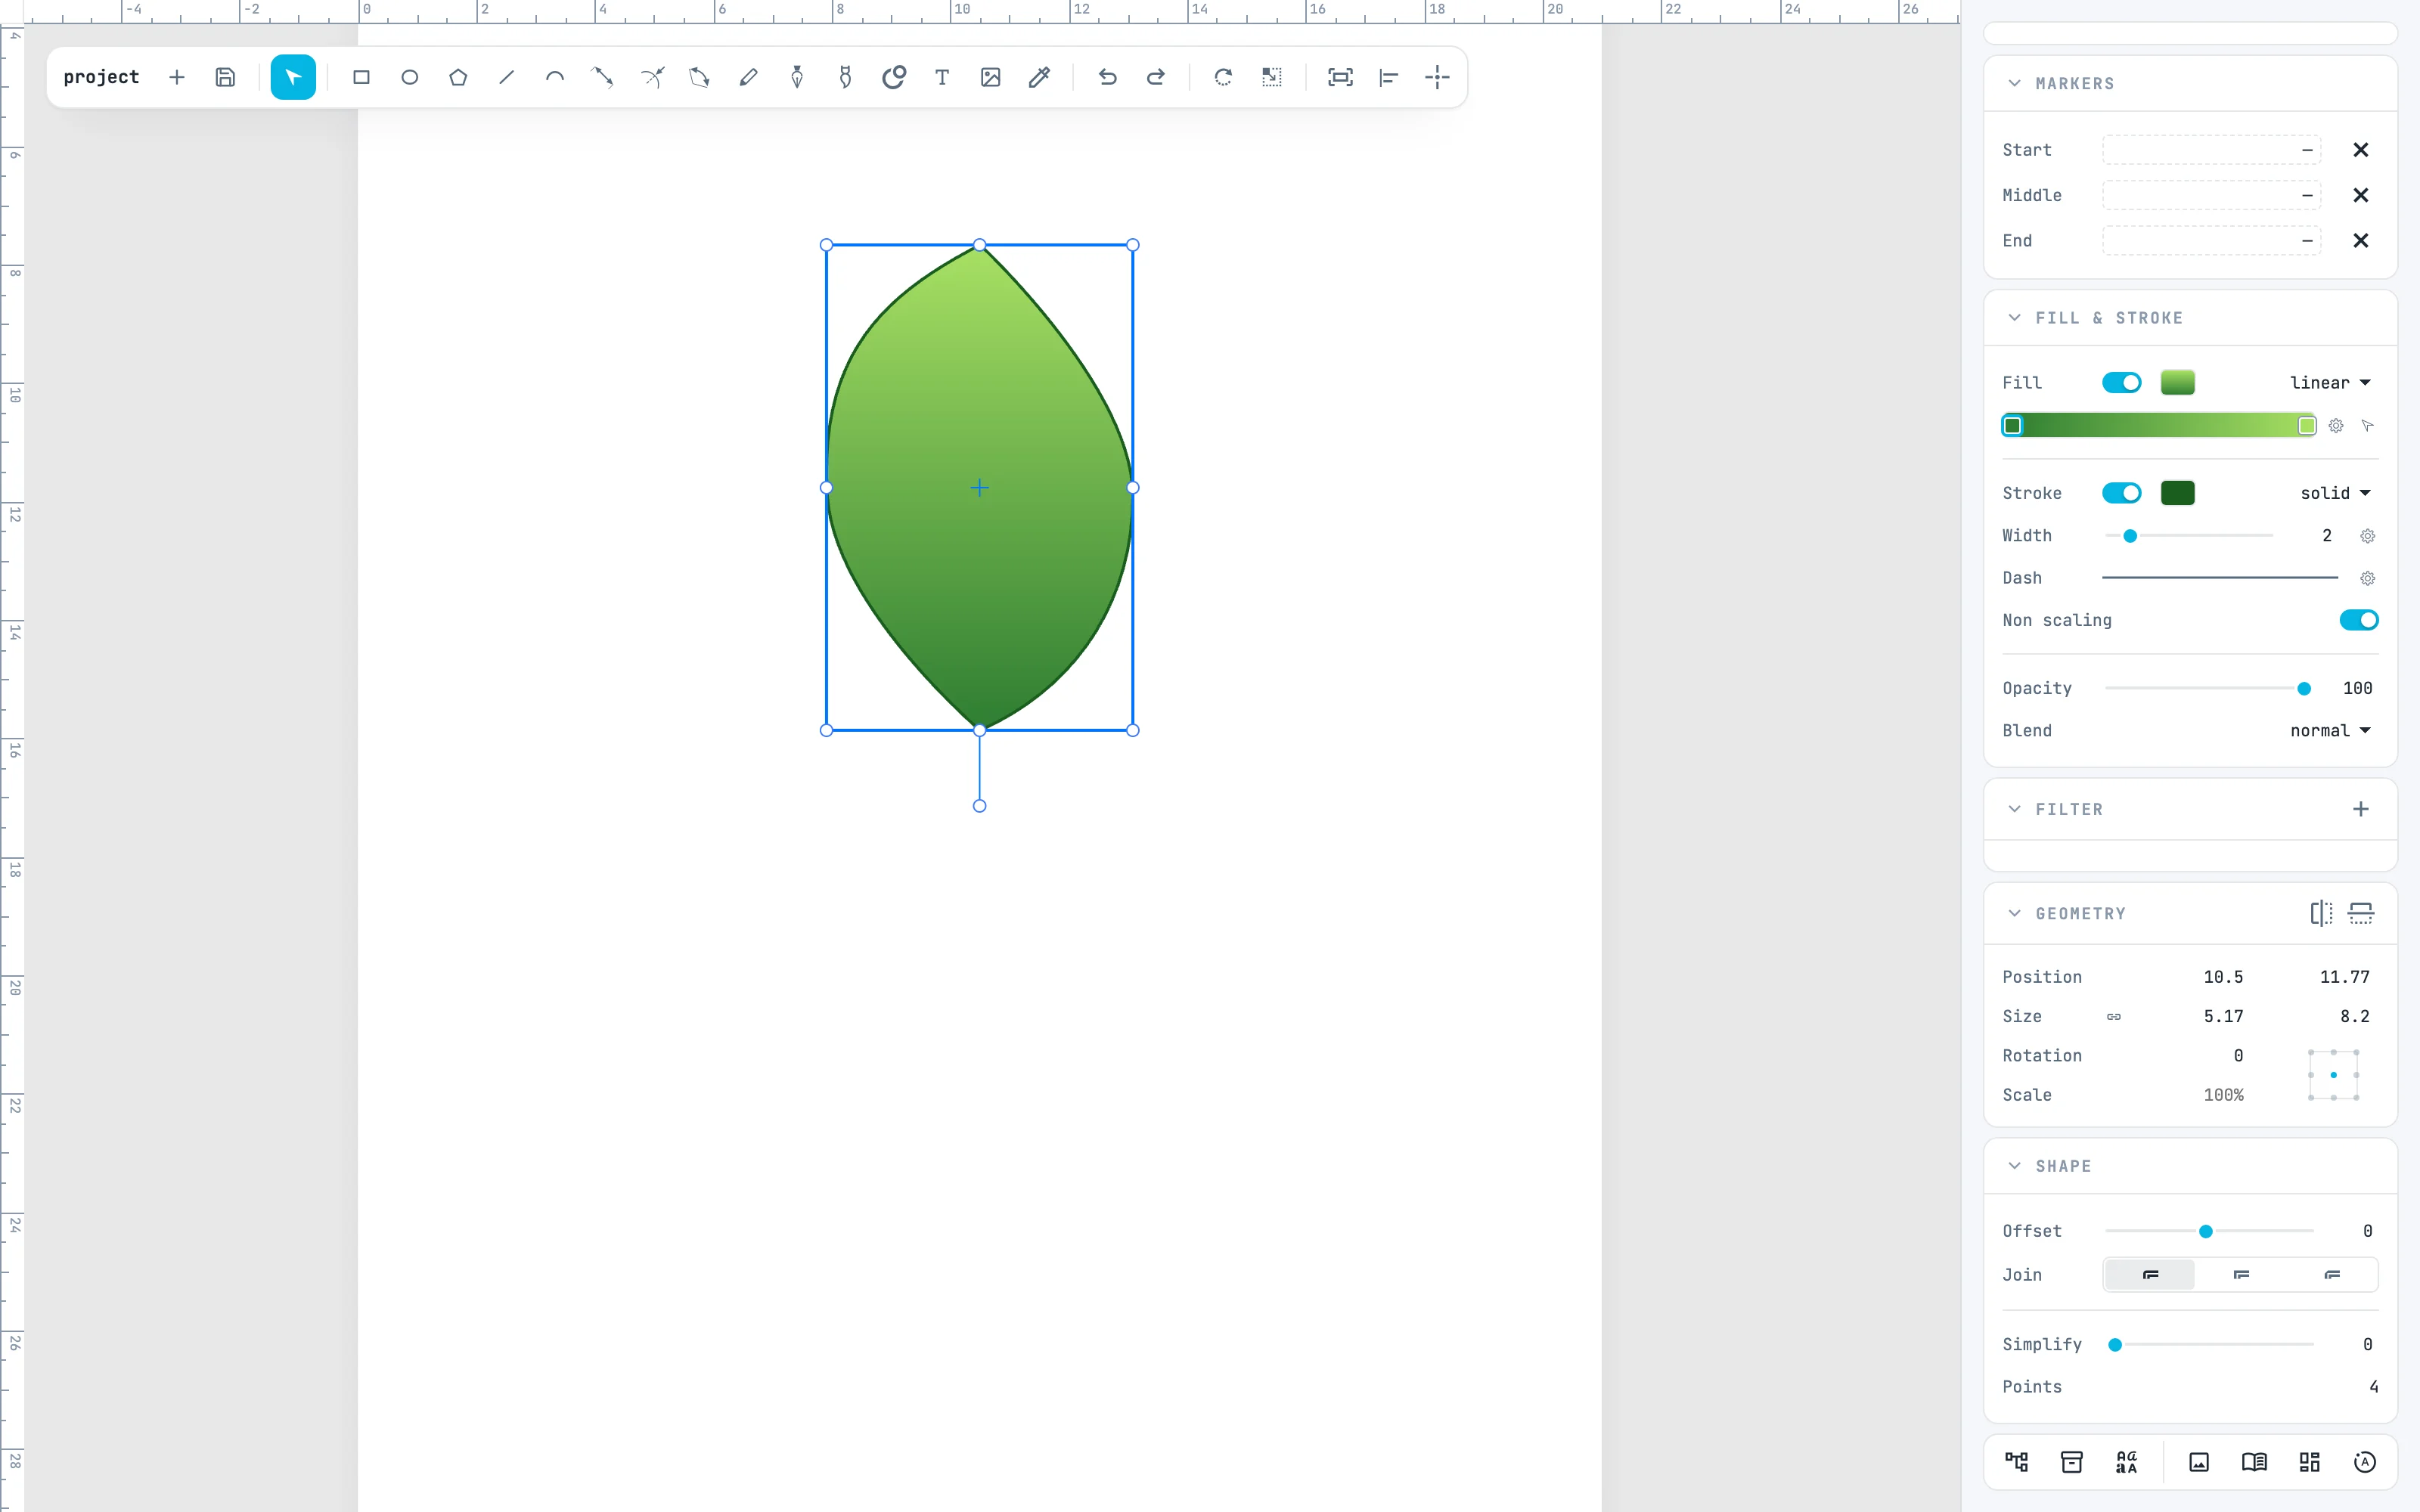Disable Non scaling stroke toggle
Viewport: 2420px width, 1512px height.
(2359, 620)
